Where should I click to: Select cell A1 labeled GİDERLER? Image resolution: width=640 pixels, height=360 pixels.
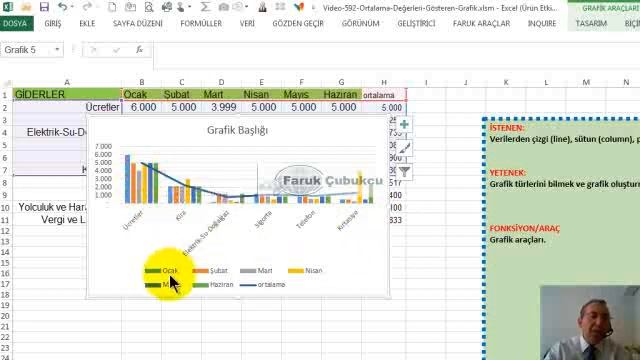click(x=67, y=94)
